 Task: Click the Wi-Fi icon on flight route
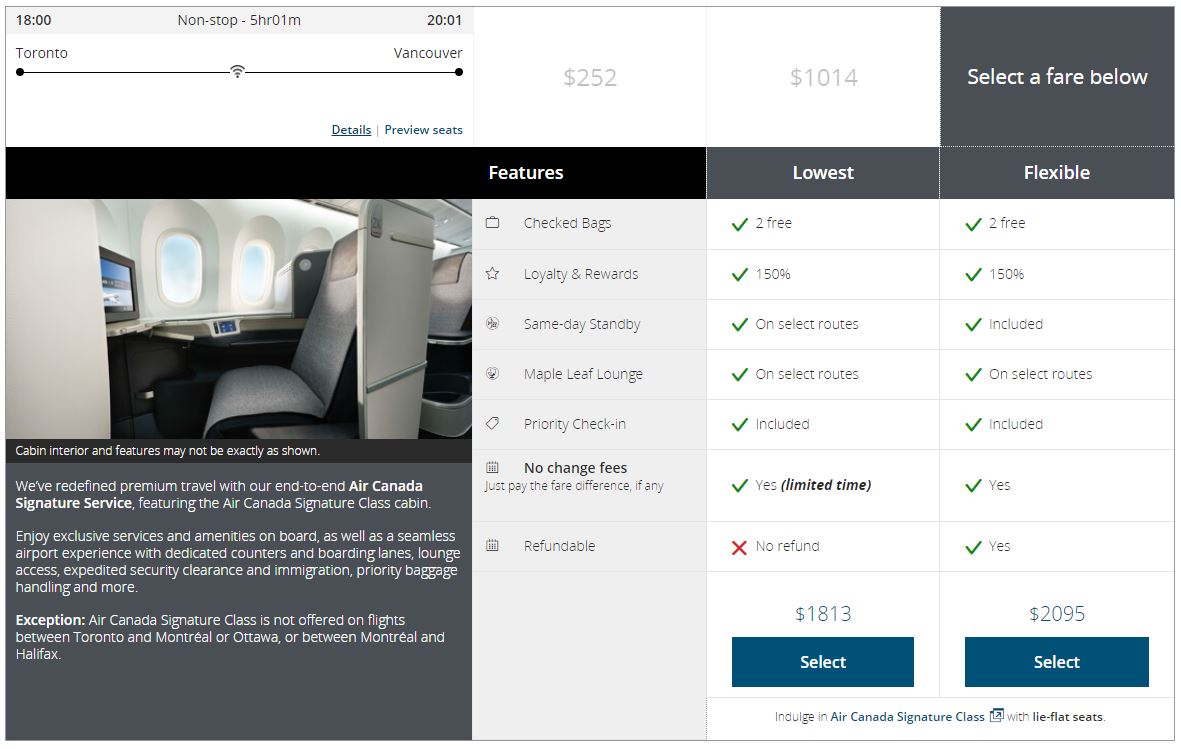click(x=237, y=71)
